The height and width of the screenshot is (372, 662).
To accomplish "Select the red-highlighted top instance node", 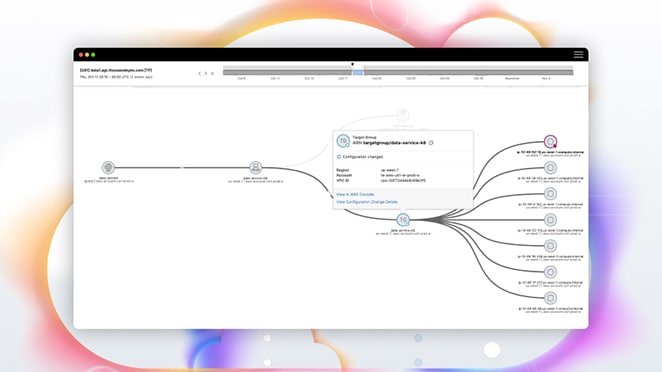I will 550,141.
